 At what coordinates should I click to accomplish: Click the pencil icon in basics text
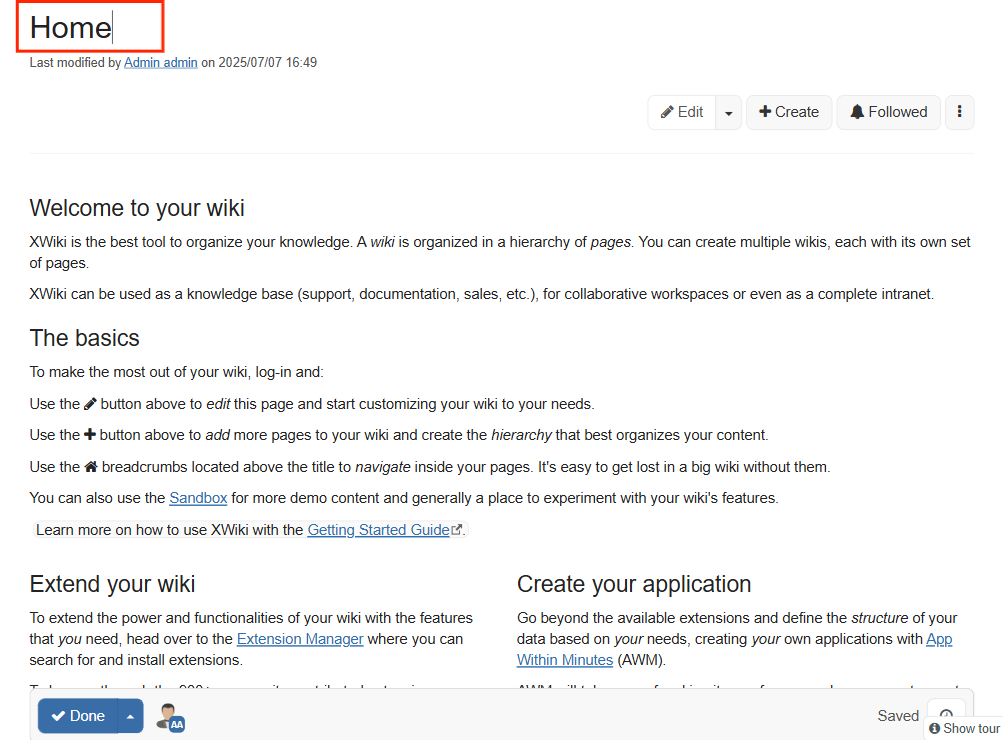pyautogui.click(x=90, y=404)
